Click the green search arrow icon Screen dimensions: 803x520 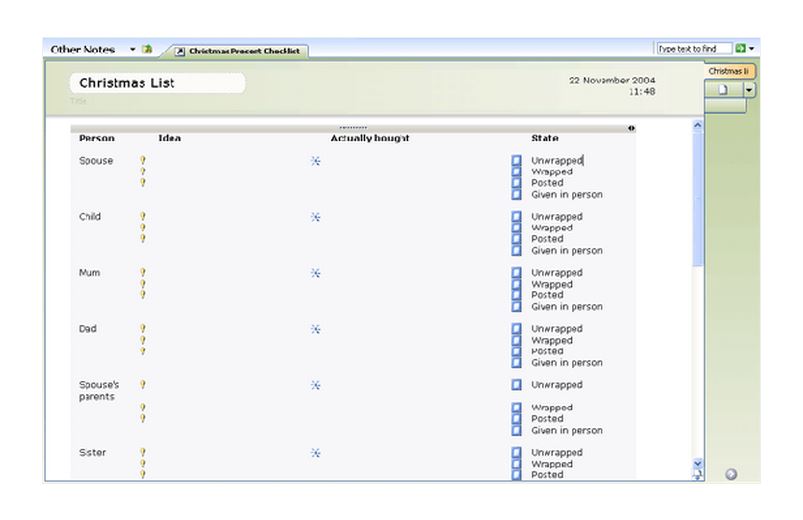coord(740,48)
